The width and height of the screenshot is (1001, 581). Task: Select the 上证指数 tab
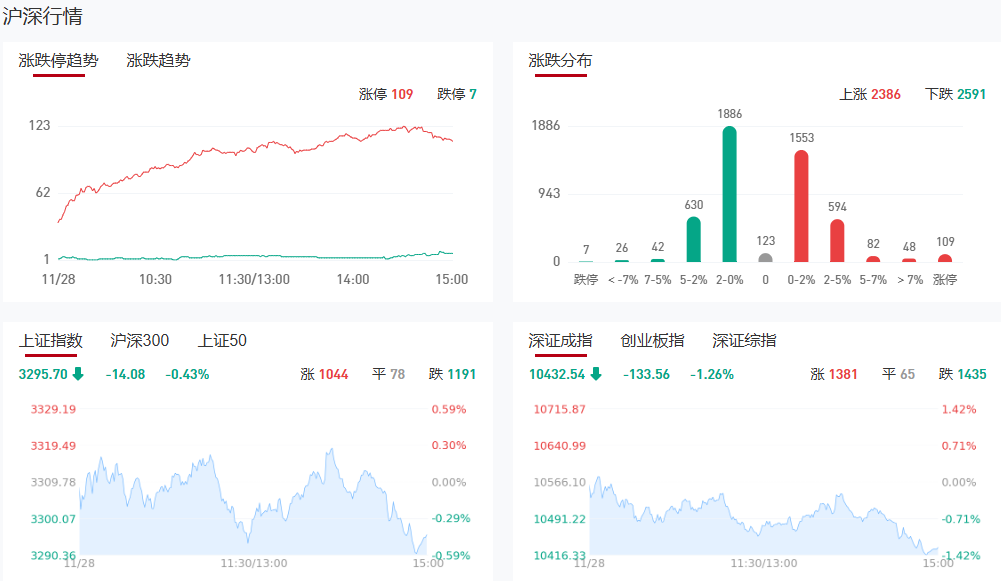tap(50, 341)
